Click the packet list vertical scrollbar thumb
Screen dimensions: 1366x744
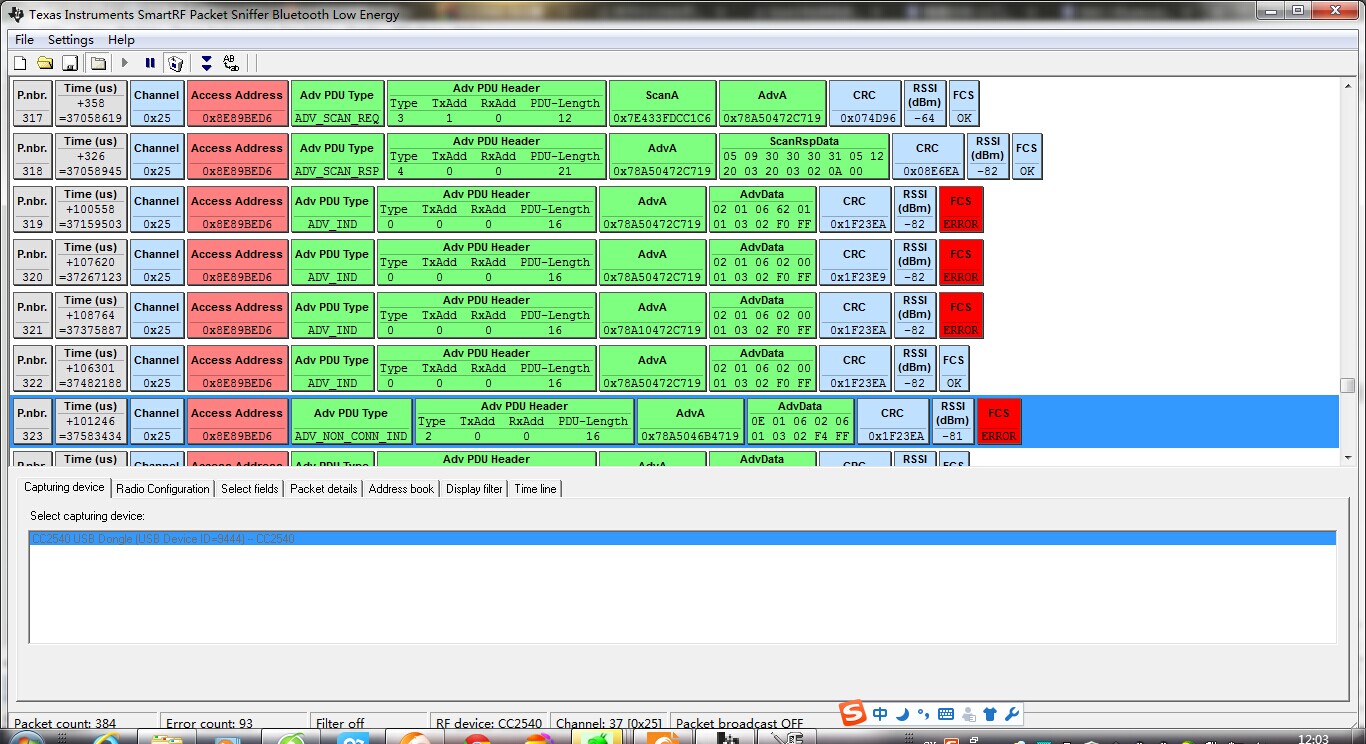pyautogui.click(x=1348, y=386)
